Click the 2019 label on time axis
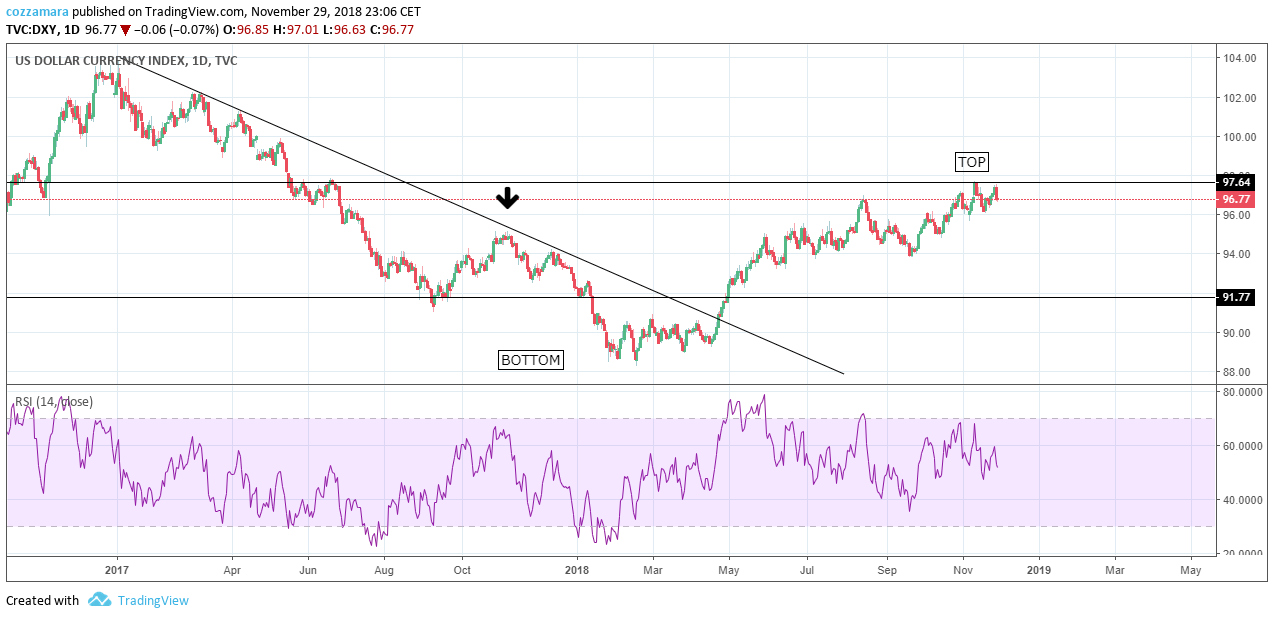Screen dimensions: 1274x618 [1038, 570]
